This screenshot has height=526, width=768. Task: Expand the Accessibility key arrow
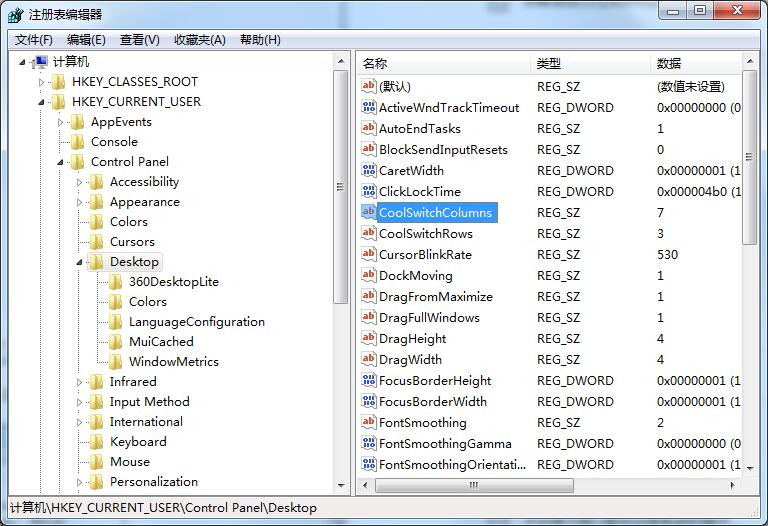coord(80,182)
